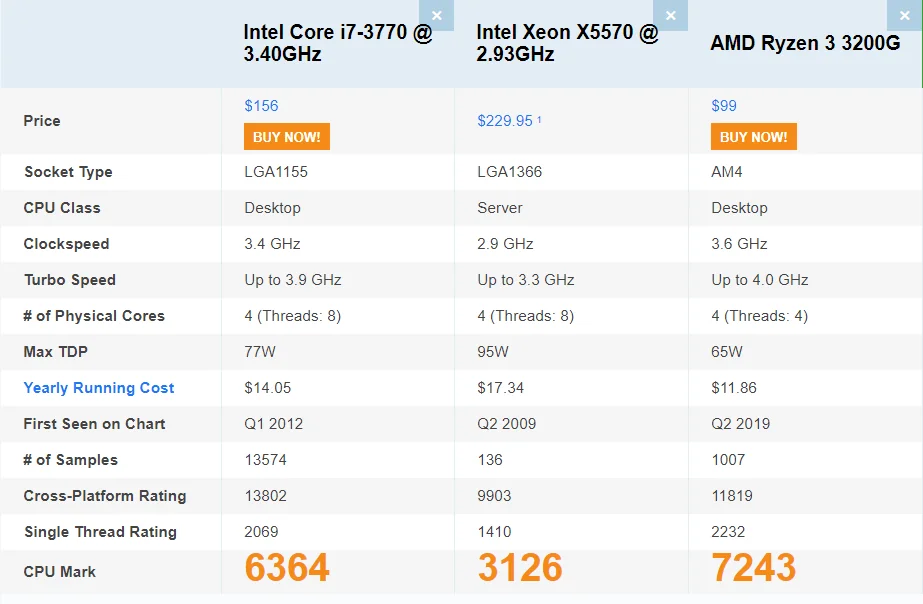Click the LGA1155 socket type value

276,172
